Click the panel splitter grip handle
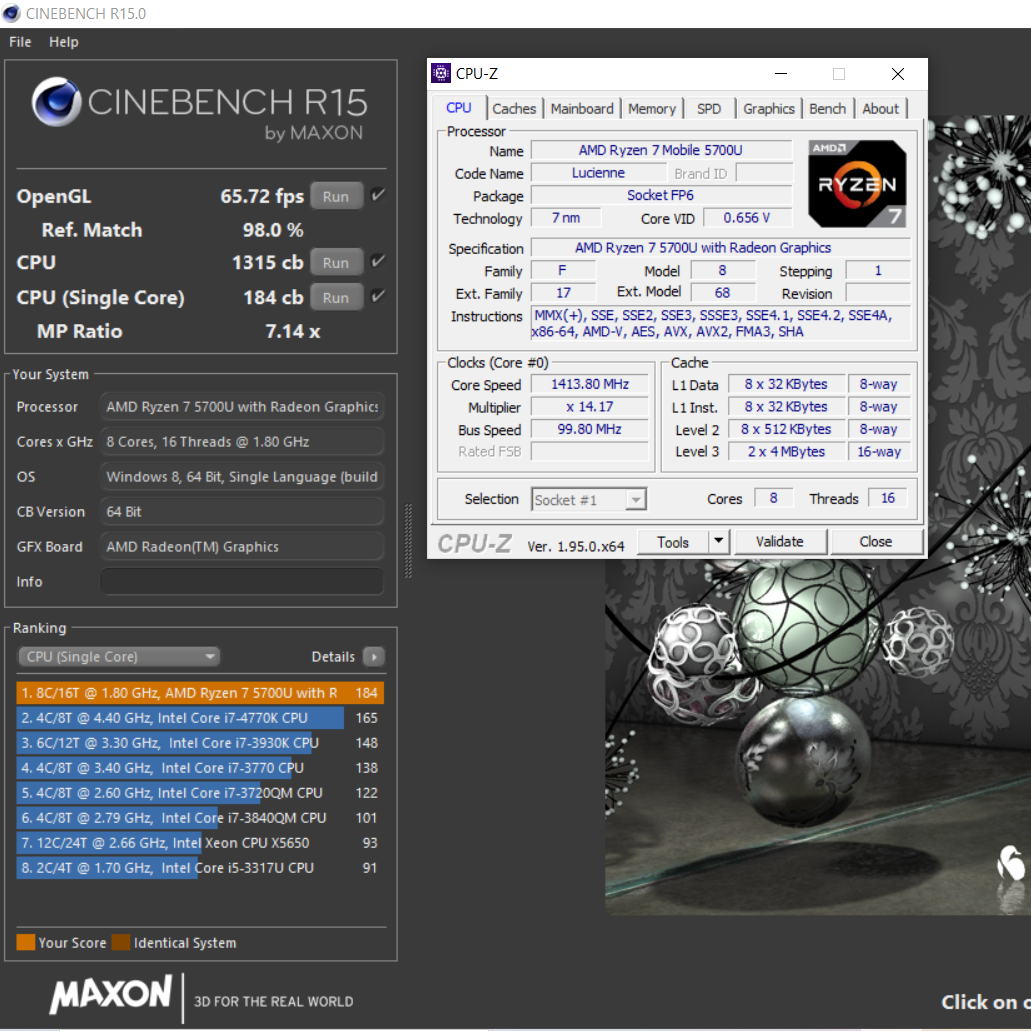The image size is (1031, 1031). [408, 540]
